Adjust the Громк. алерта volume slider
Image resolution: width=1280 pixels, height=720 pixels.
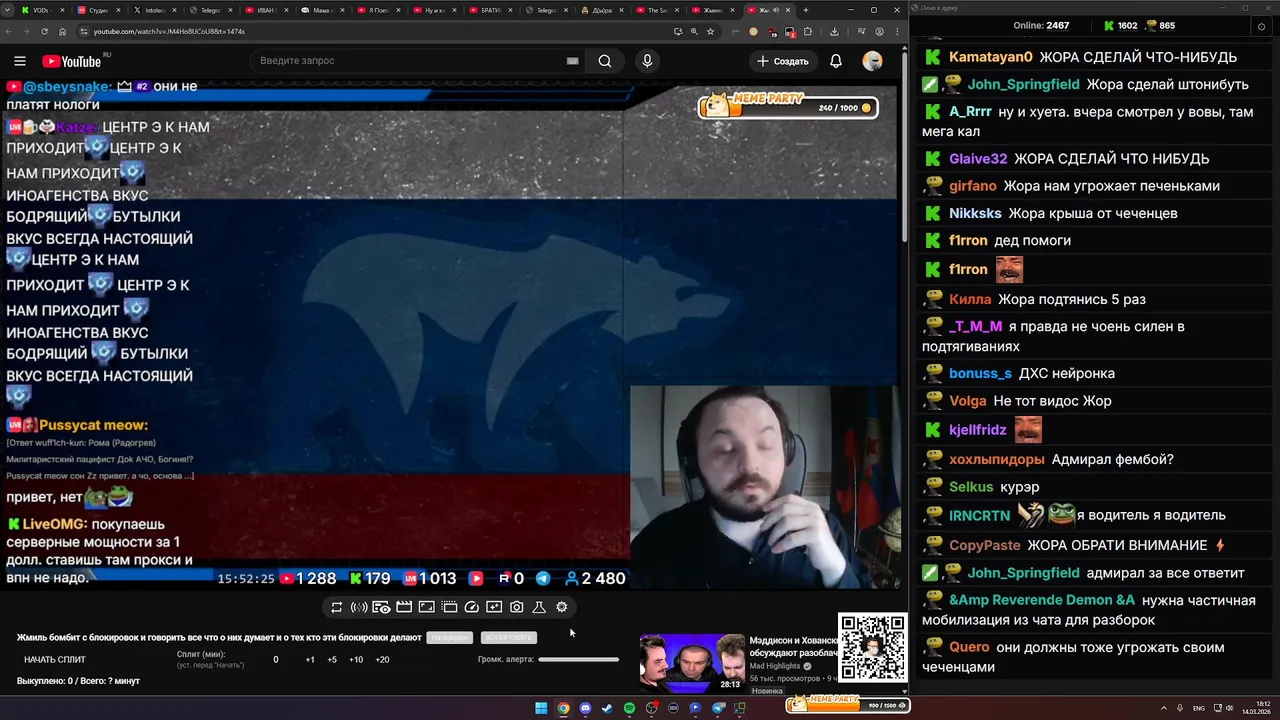[578, 659]
